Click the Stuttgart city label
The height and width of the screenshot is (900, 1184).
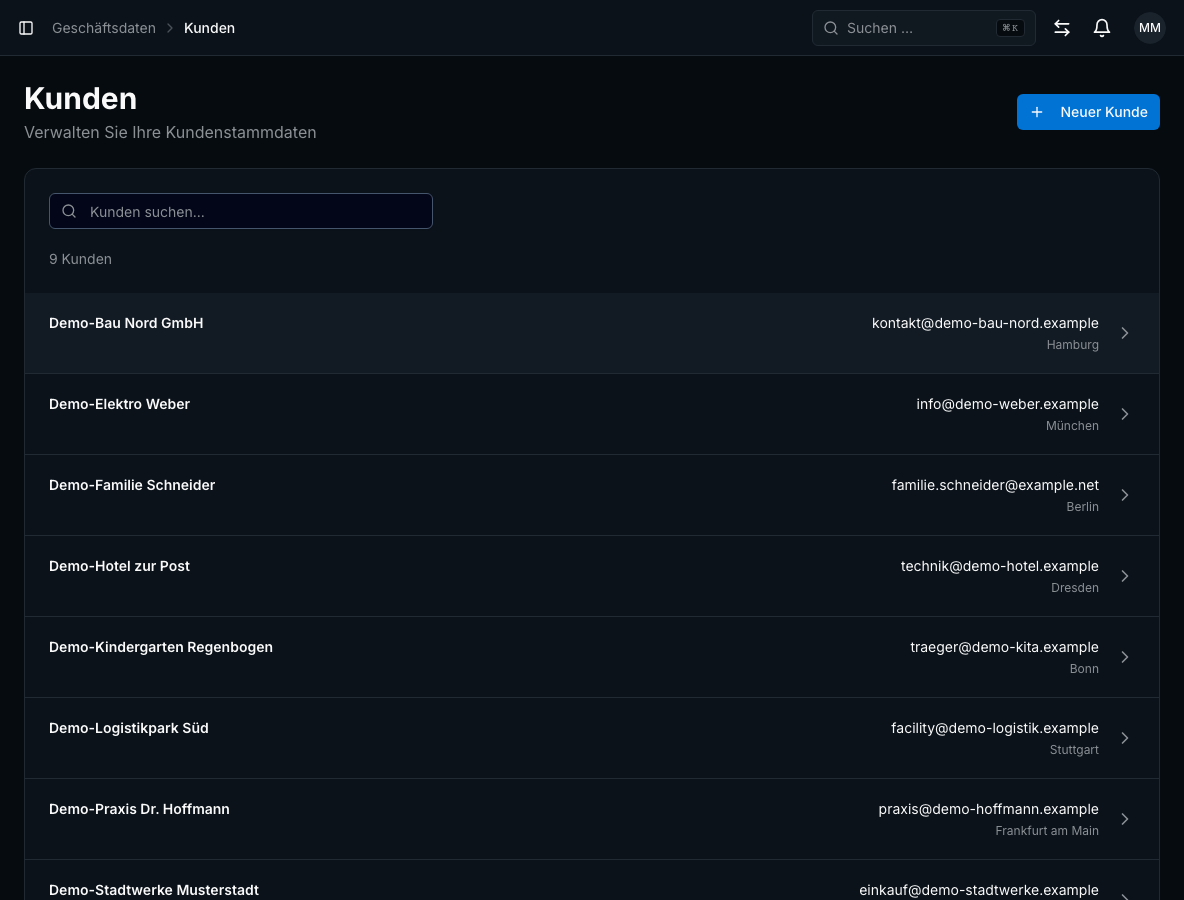[1074, 750]
